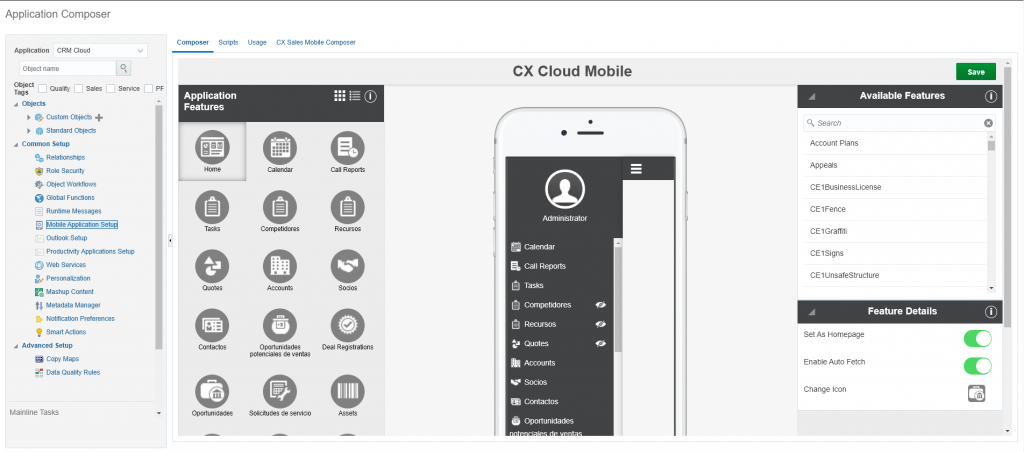Toggle visibility eye for Quotes
This screenshot has width=1024, height=452.
[601, 344]
